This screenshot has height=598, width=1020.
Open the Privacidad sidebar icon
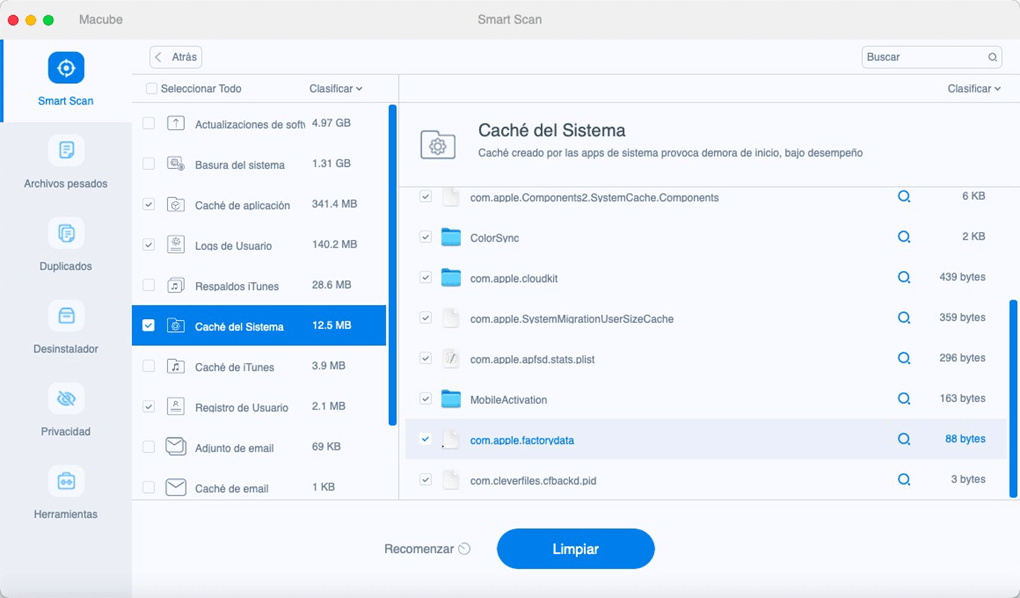click(66, 398)
